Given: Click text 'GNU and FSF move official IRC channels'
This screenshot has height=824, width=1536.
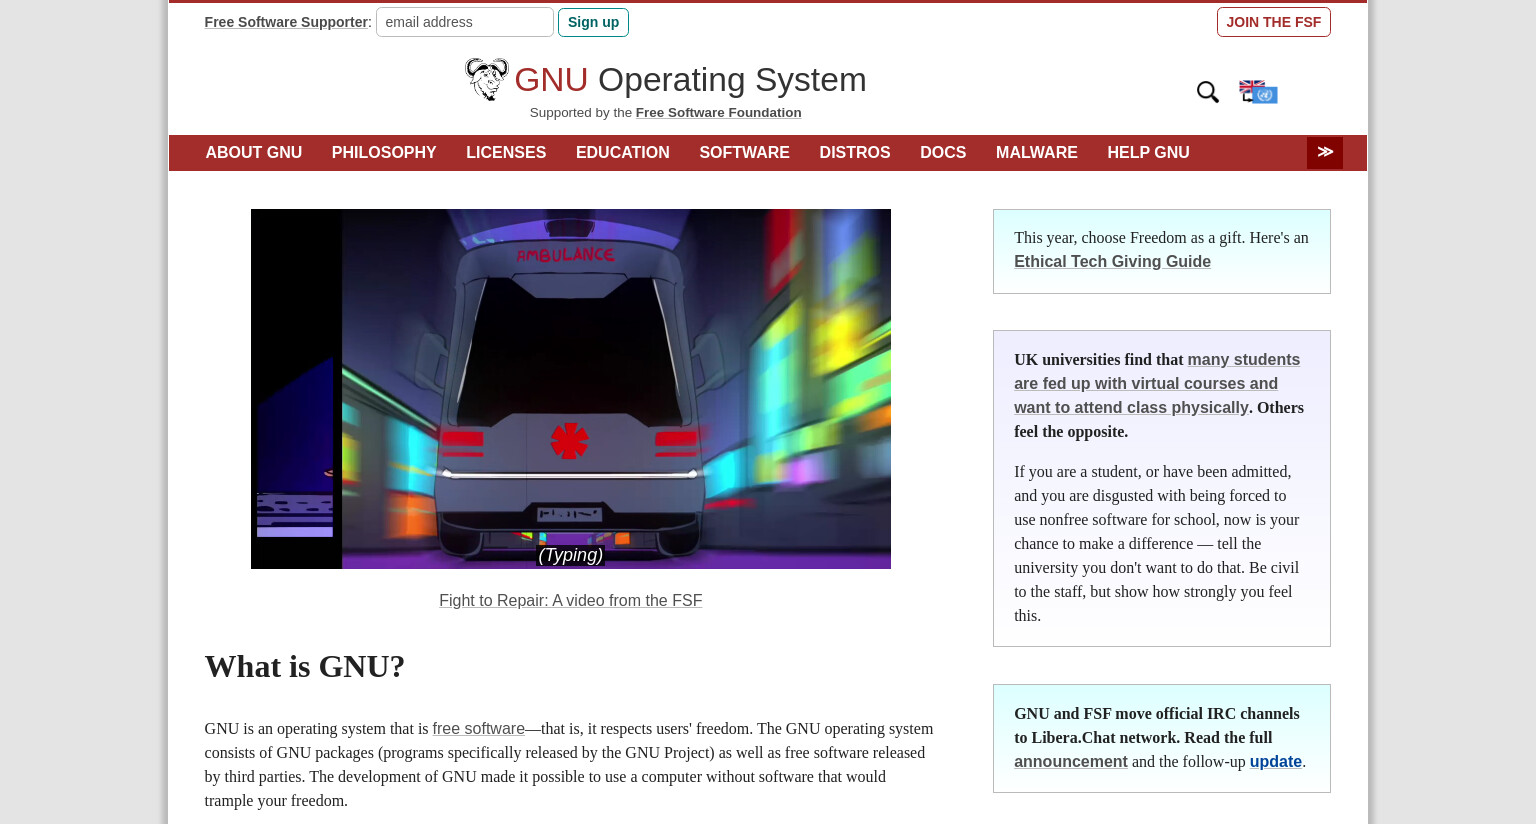Looking at the screenshot, I should 1157,714.
